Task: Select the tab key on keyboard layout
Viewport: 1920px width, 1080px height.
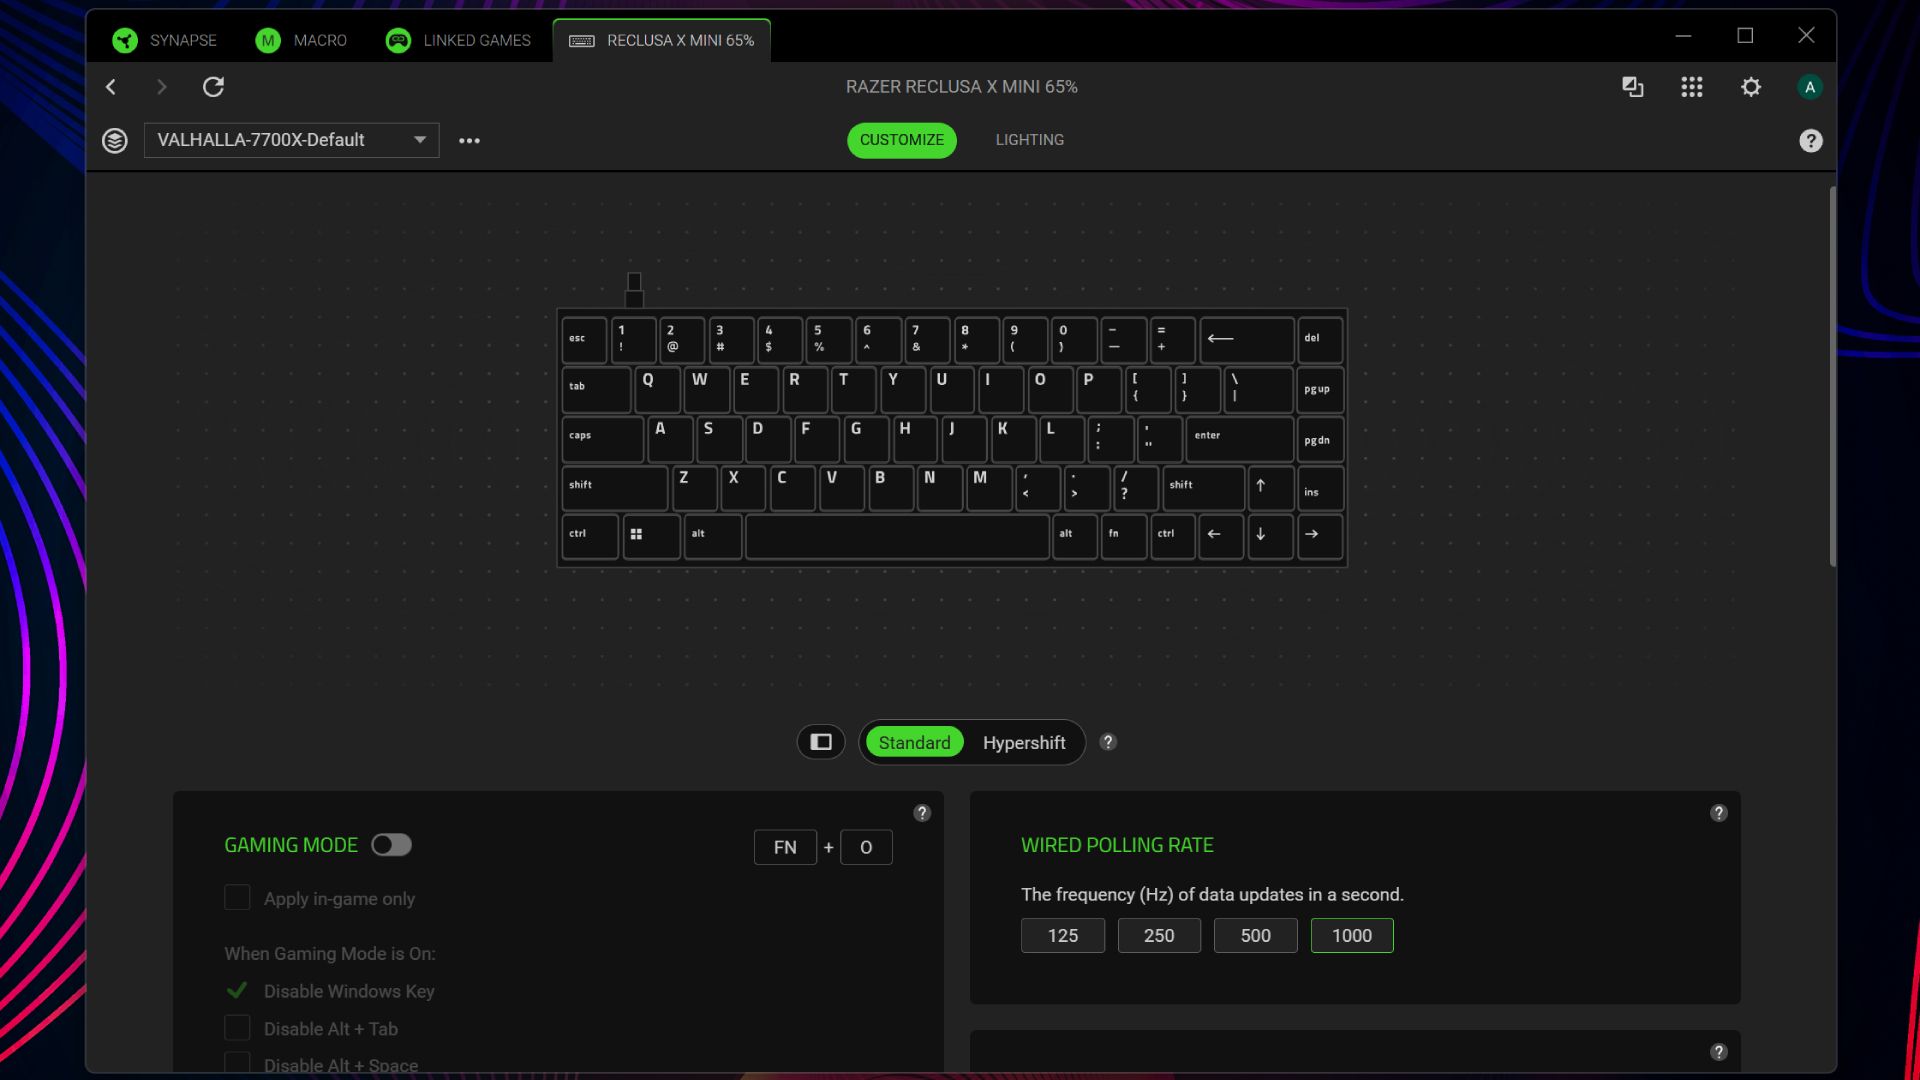Action: [x=596, y=389]
